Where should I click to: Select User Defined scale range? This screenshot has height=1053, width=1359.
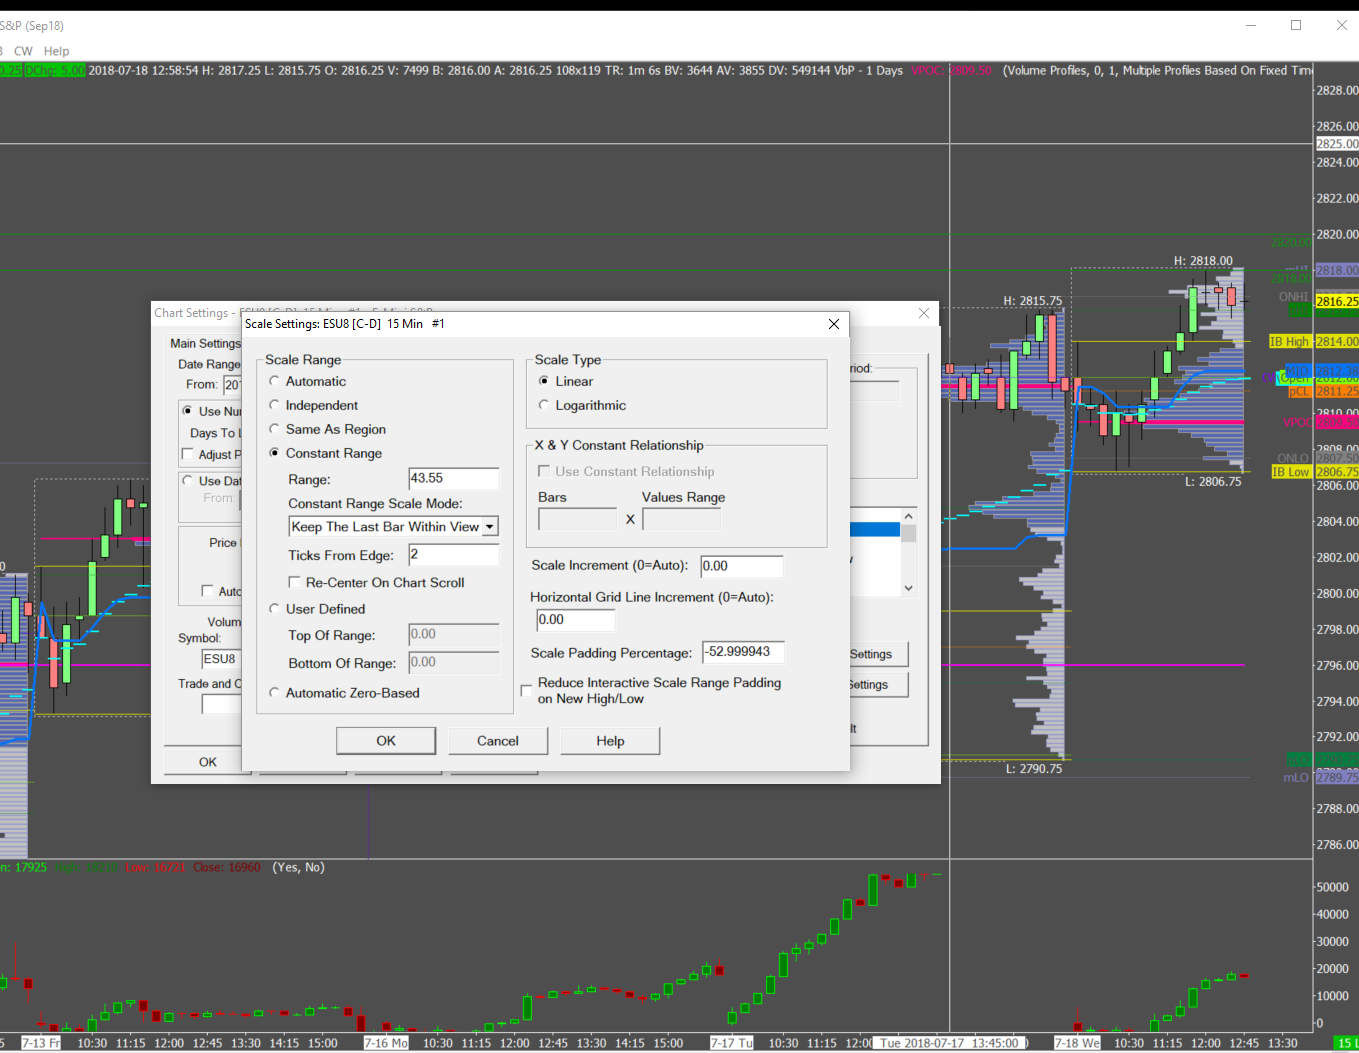tap(275, 609)
